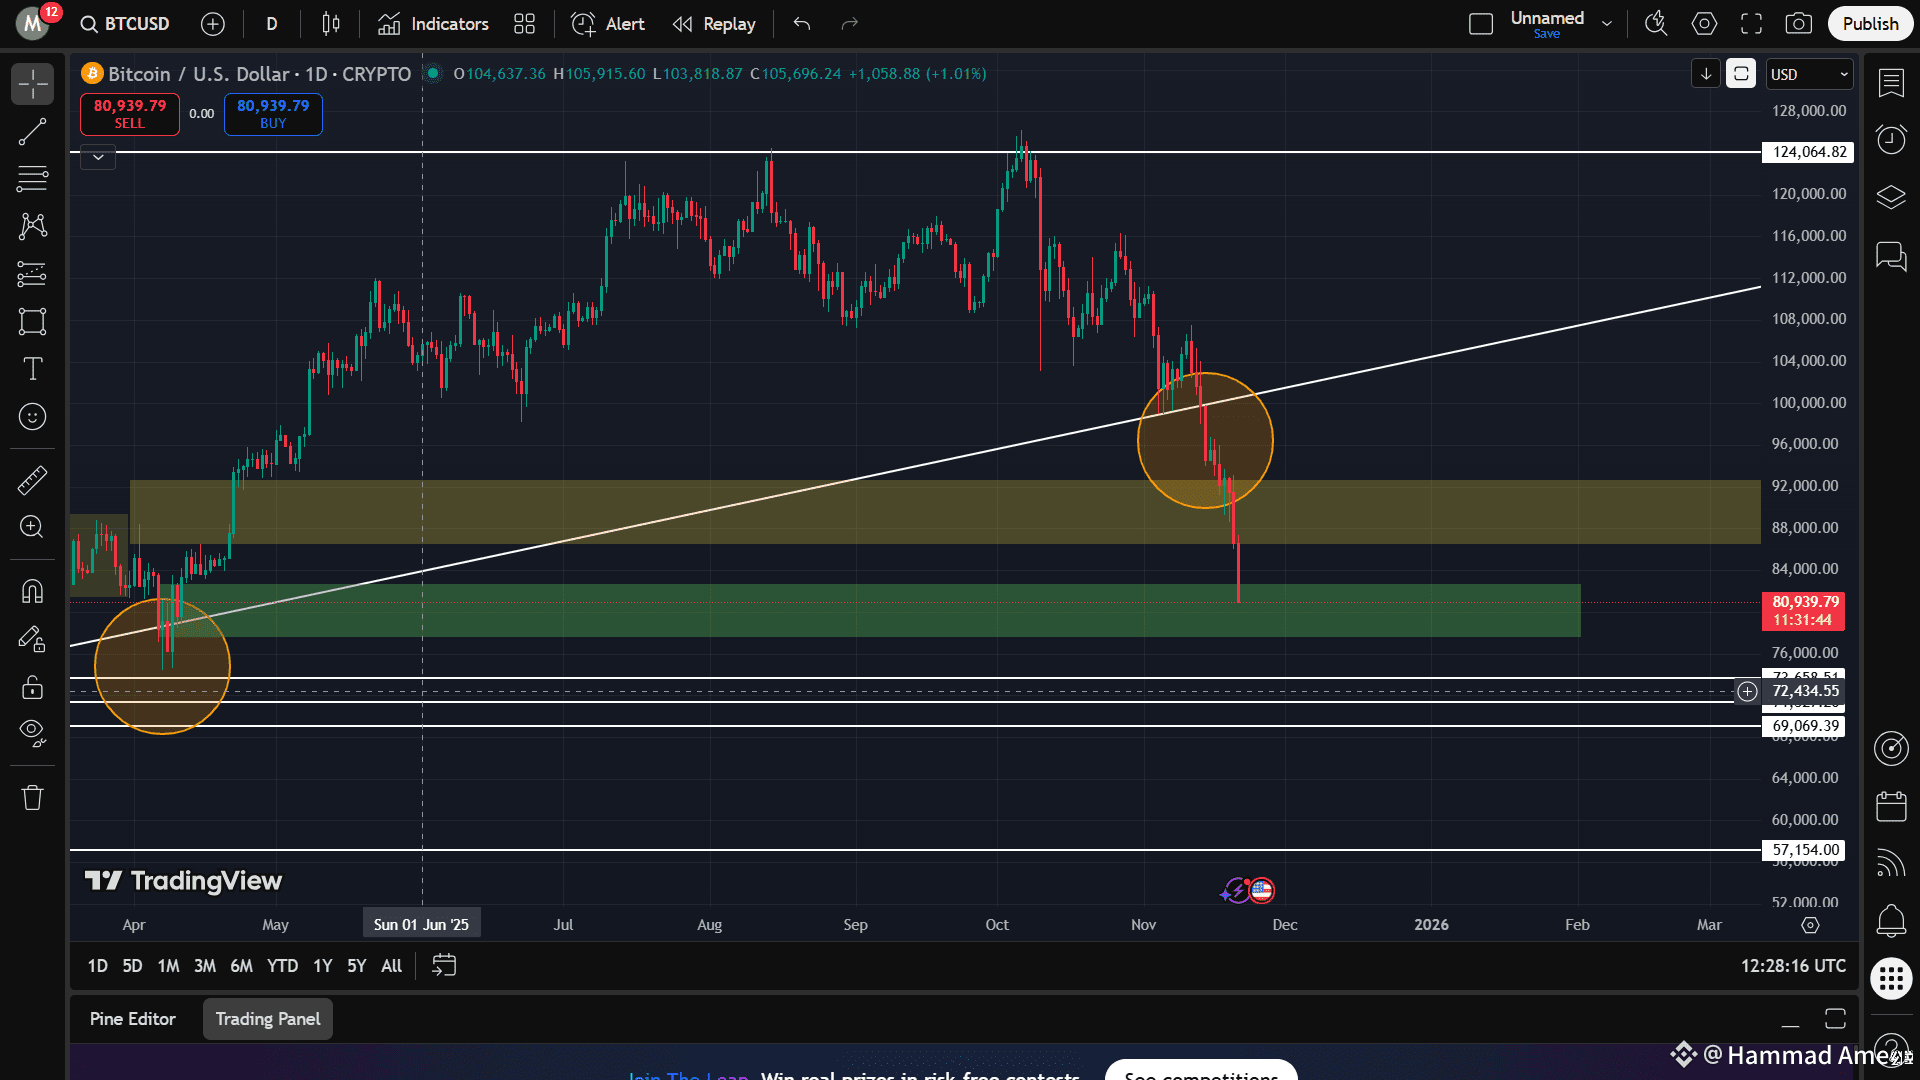Open the Trading Panel tab

(268, 1019)
